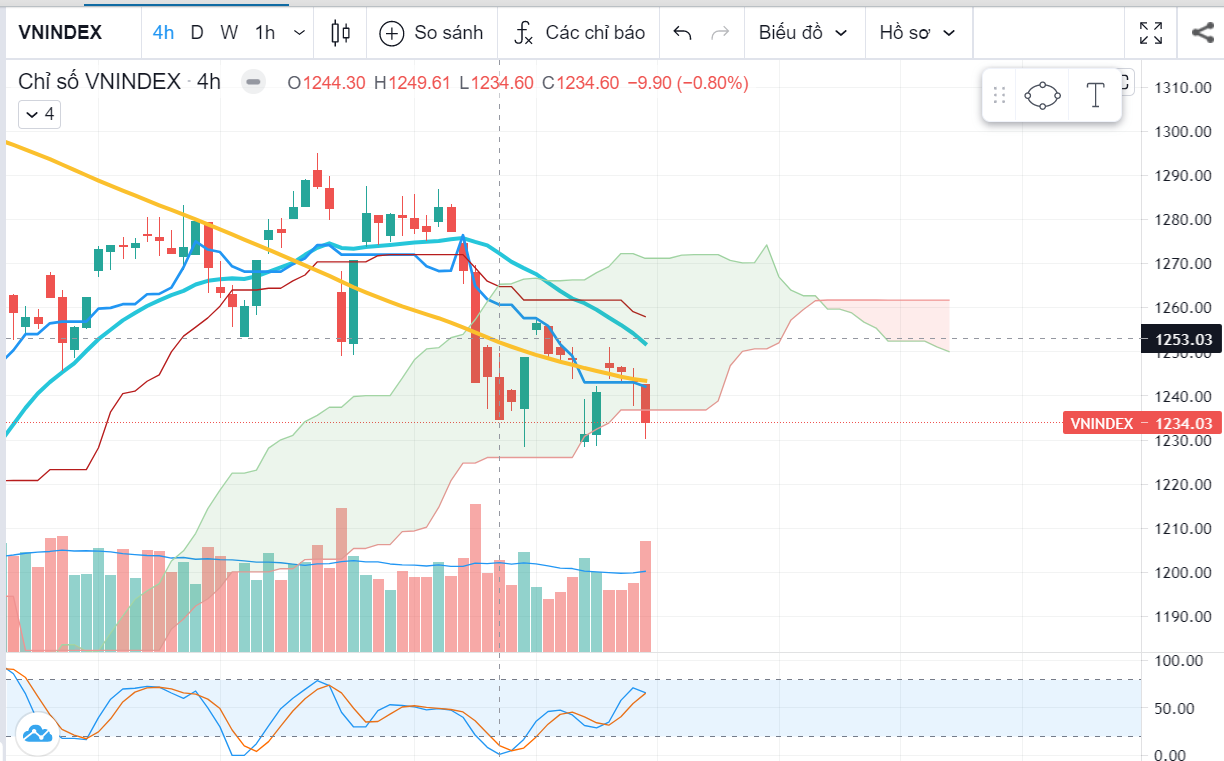Open the Hồ sơ dropdown menu
The width and height of the screenshot is (1224, 761).
tap(917, 33)
